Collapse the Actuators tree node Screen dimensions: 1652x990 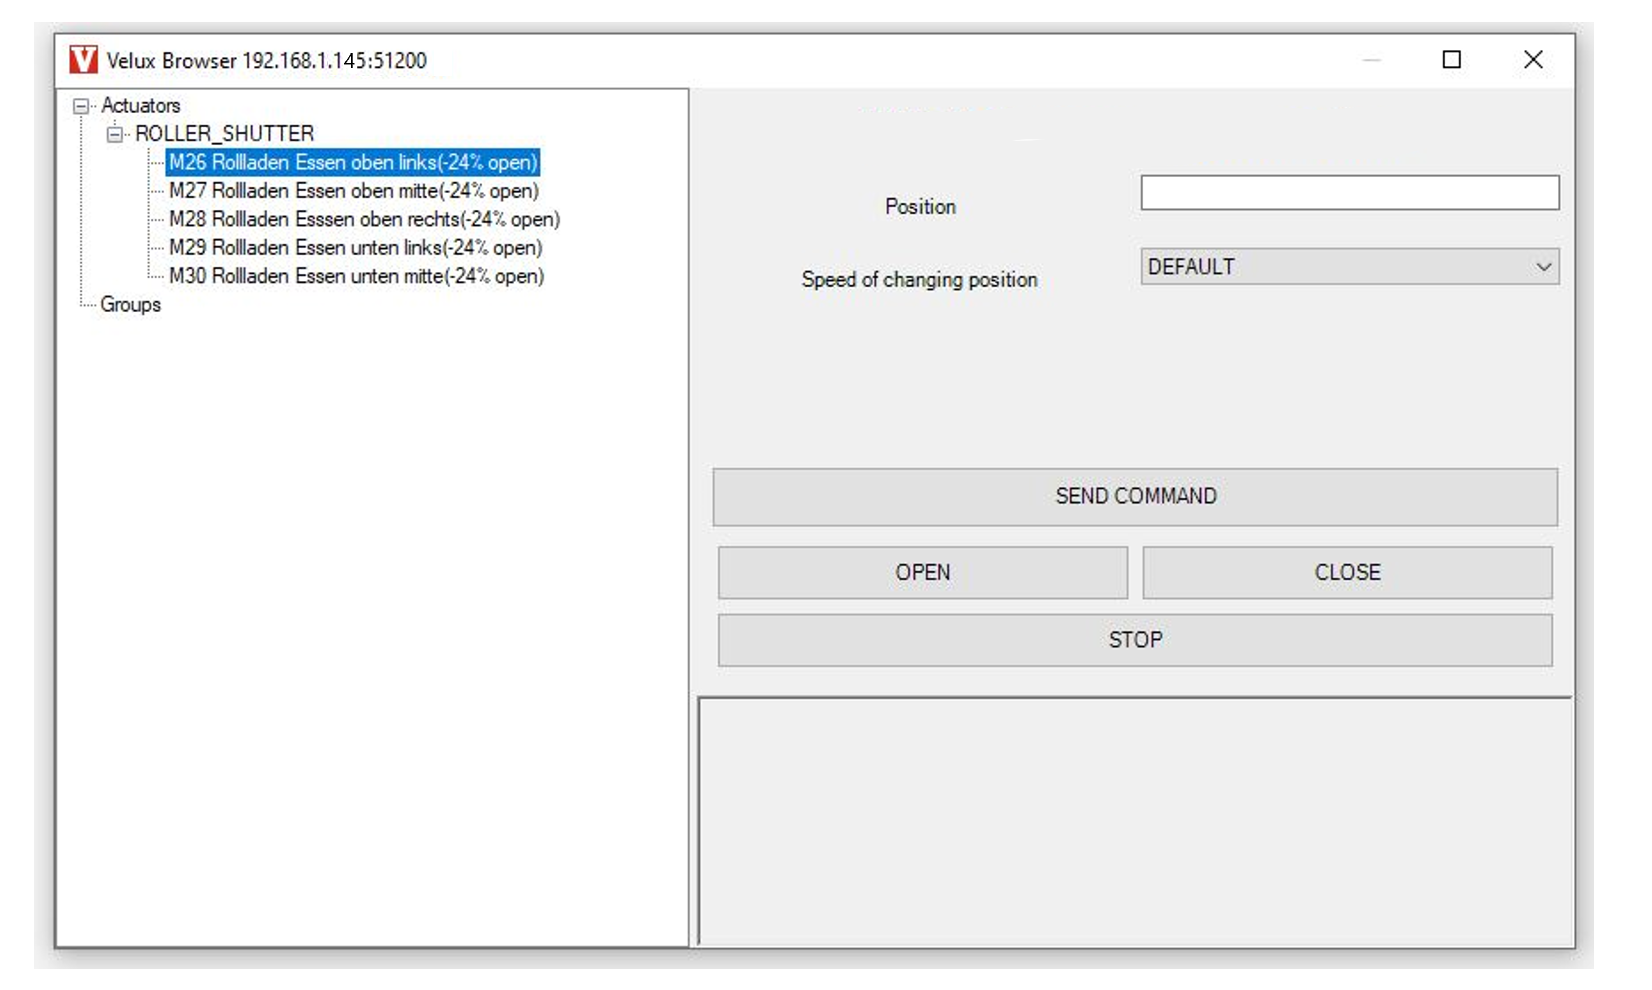point(81,106)
